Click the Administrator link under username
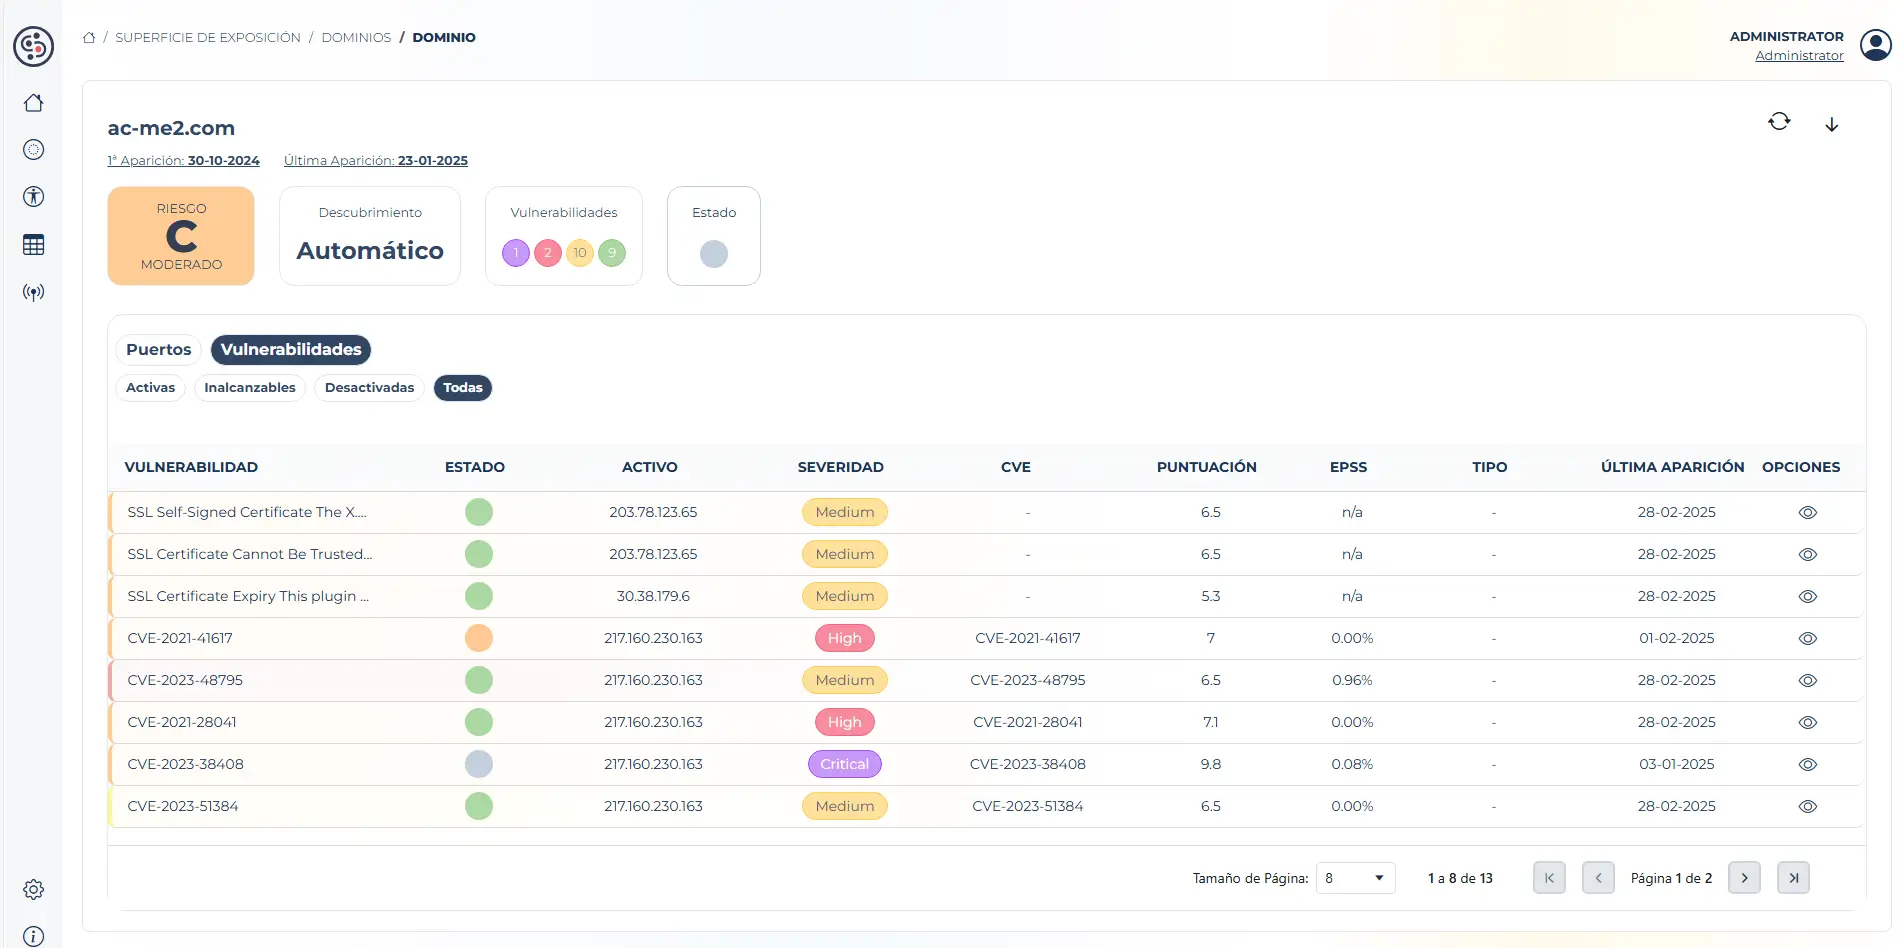The image size is (1904, 948). (x=1799, y=56)
